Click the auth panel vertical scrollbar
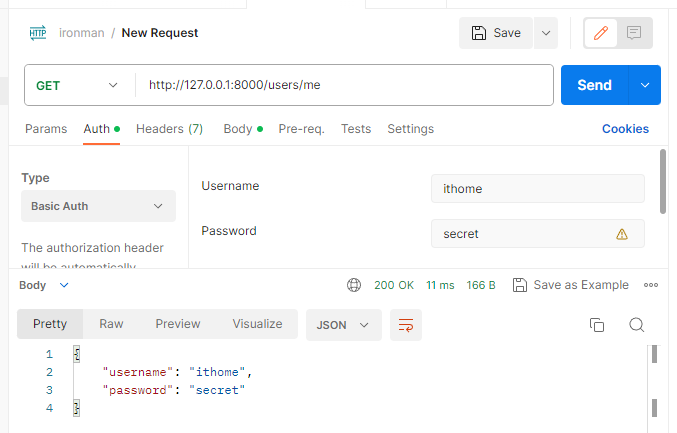677x433 pixels. click(x=663, y=181)
